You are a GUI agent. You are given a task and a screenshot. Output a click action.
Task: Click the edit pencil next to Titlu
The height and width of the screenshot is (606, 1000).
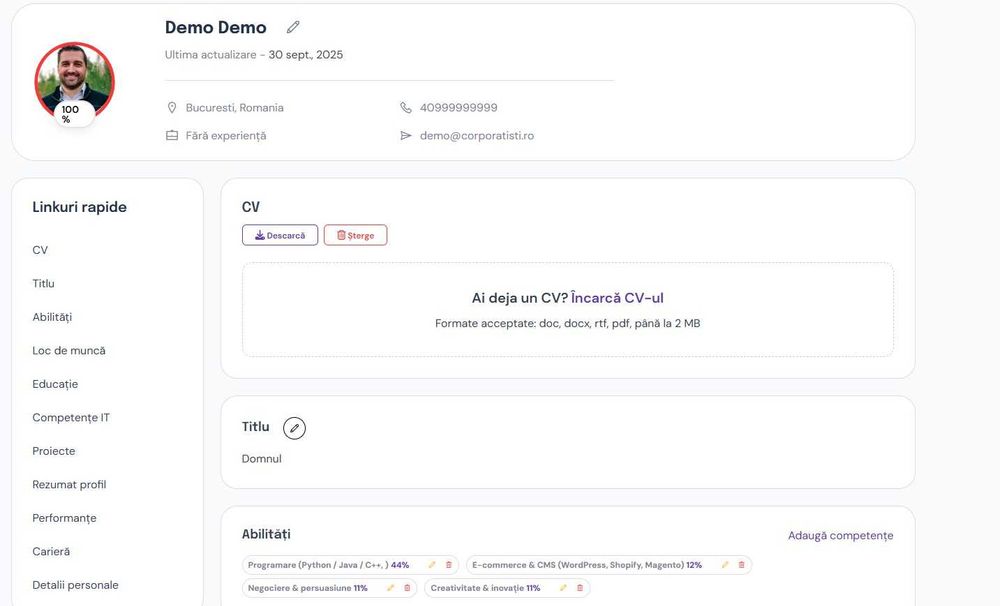294,428
